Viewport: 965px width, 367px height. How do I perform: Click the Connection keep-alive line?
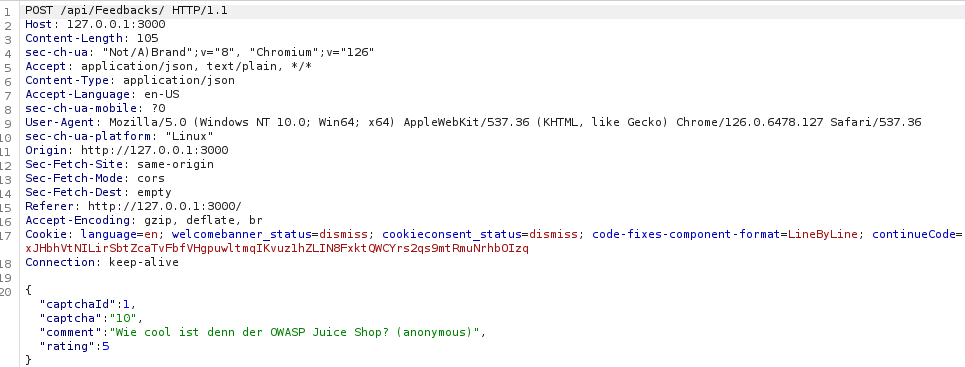pos(102,263)
